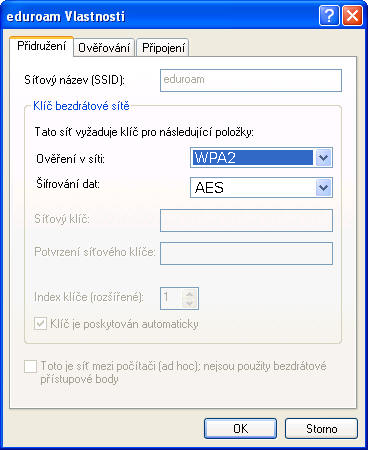The width and height of the screenshot is (368, 450).
Task: Expand the Šifrování dat dropdown arrow
Action: click(323, 187)
